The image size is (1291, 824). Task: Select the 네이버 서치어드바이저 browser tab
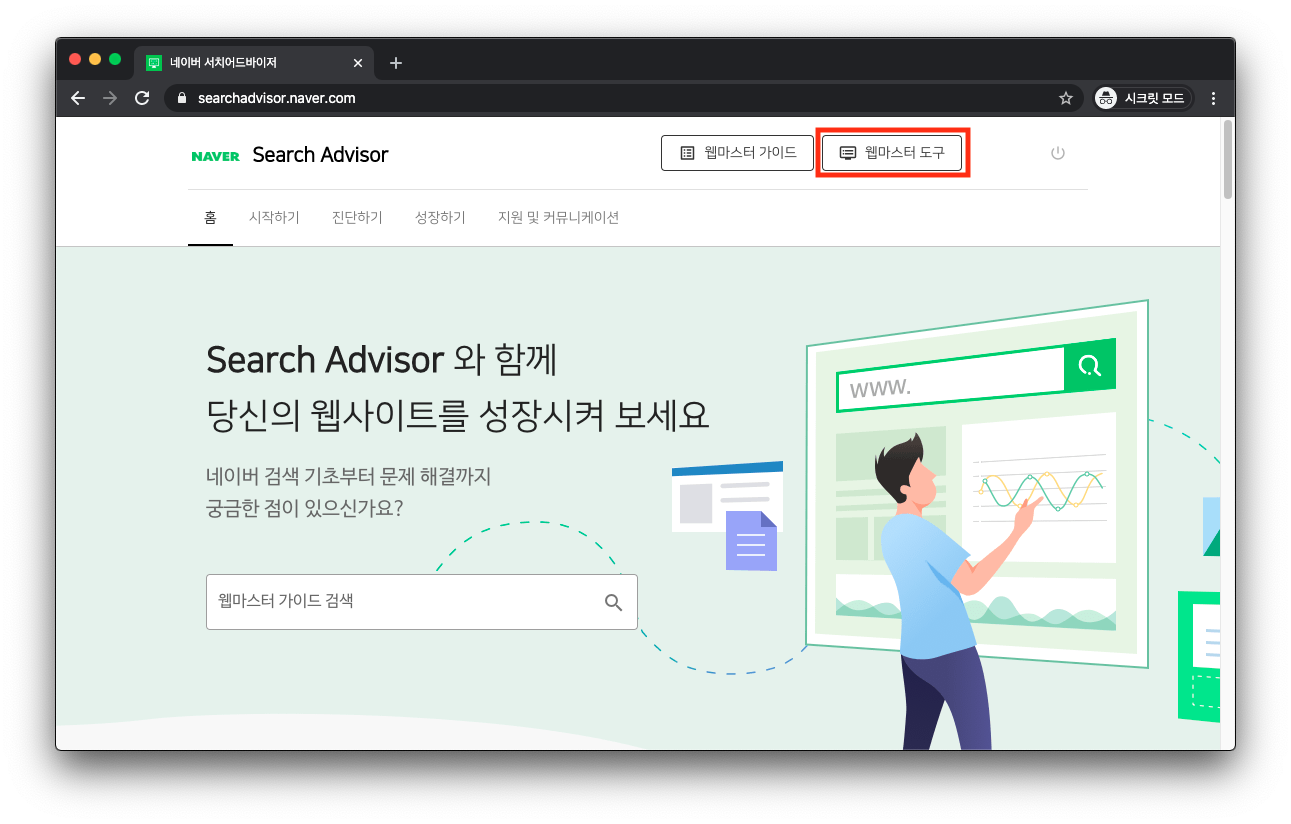point(254,63)
